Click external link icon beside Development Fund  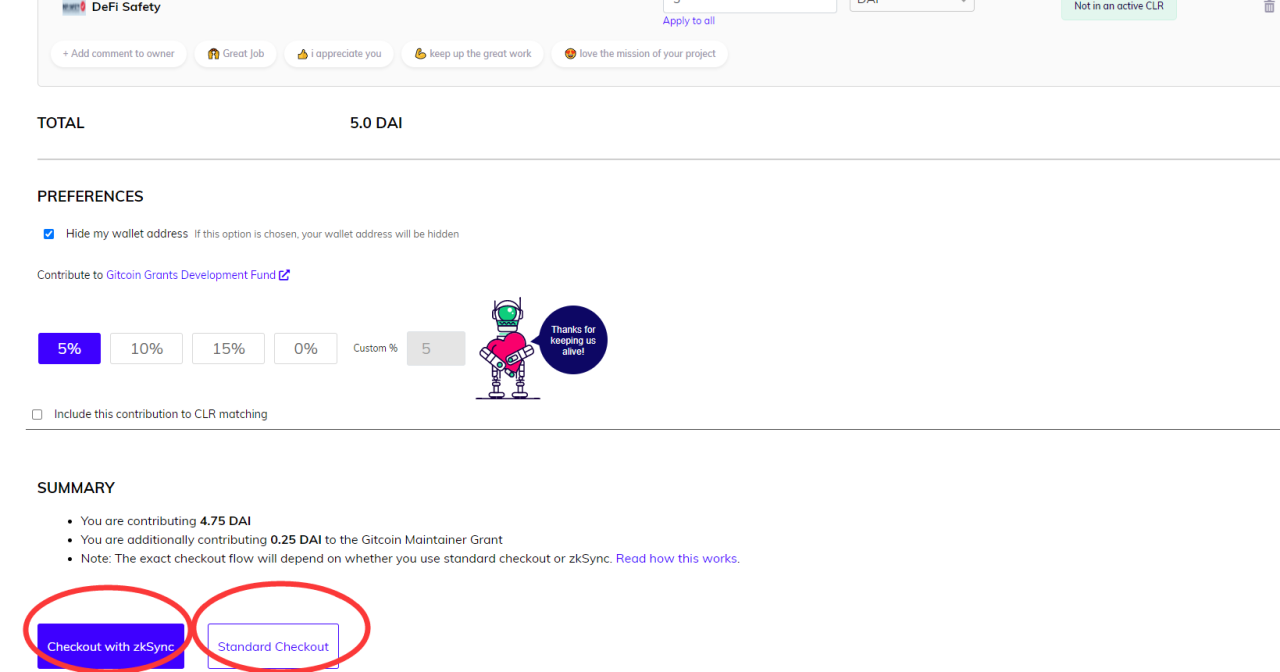[x=285, y=275]
